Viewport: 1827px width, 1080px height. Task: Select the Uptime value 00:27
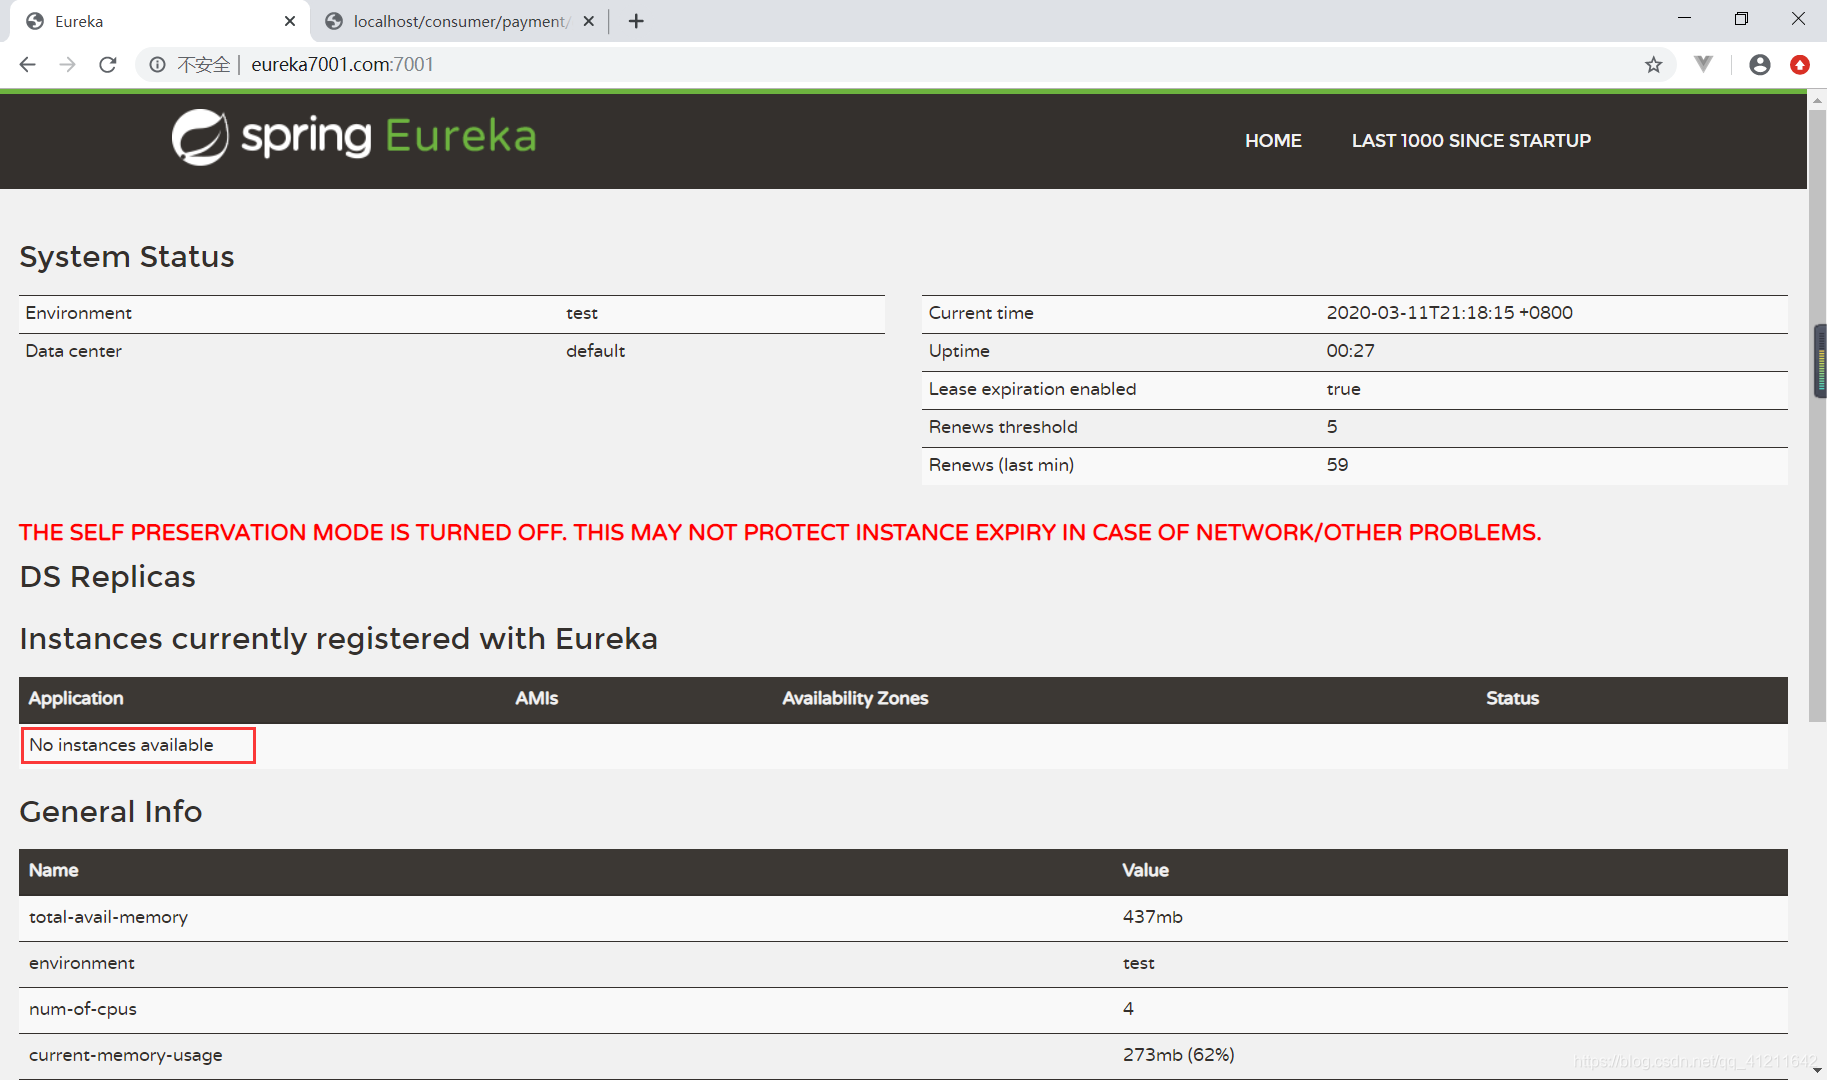tap(1350, 351)
